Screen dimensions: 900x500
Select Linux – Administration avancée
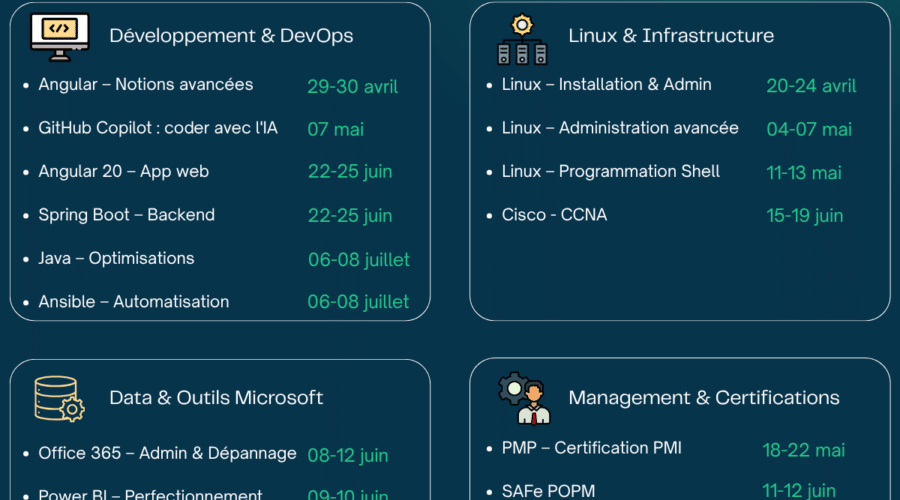pyautogui.click(x=620, y=128)
